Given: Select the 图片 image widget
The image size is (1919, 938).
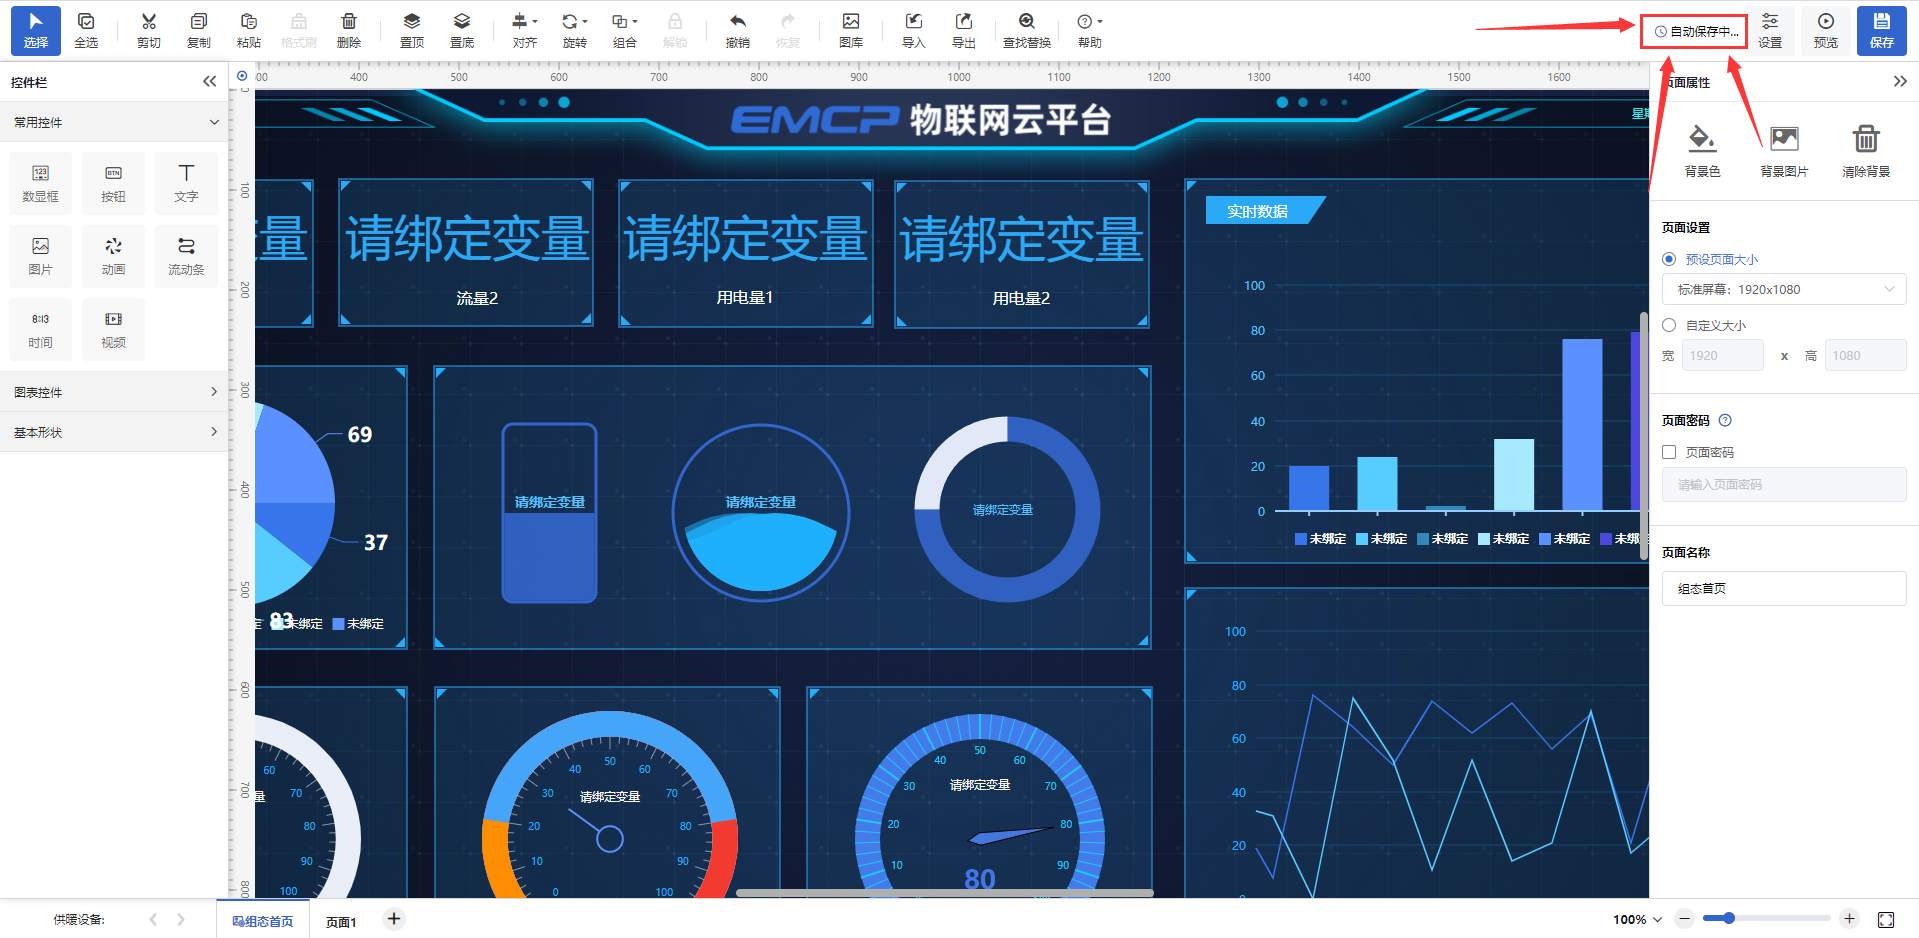Looking at the screenshot, I should point(40,257).
